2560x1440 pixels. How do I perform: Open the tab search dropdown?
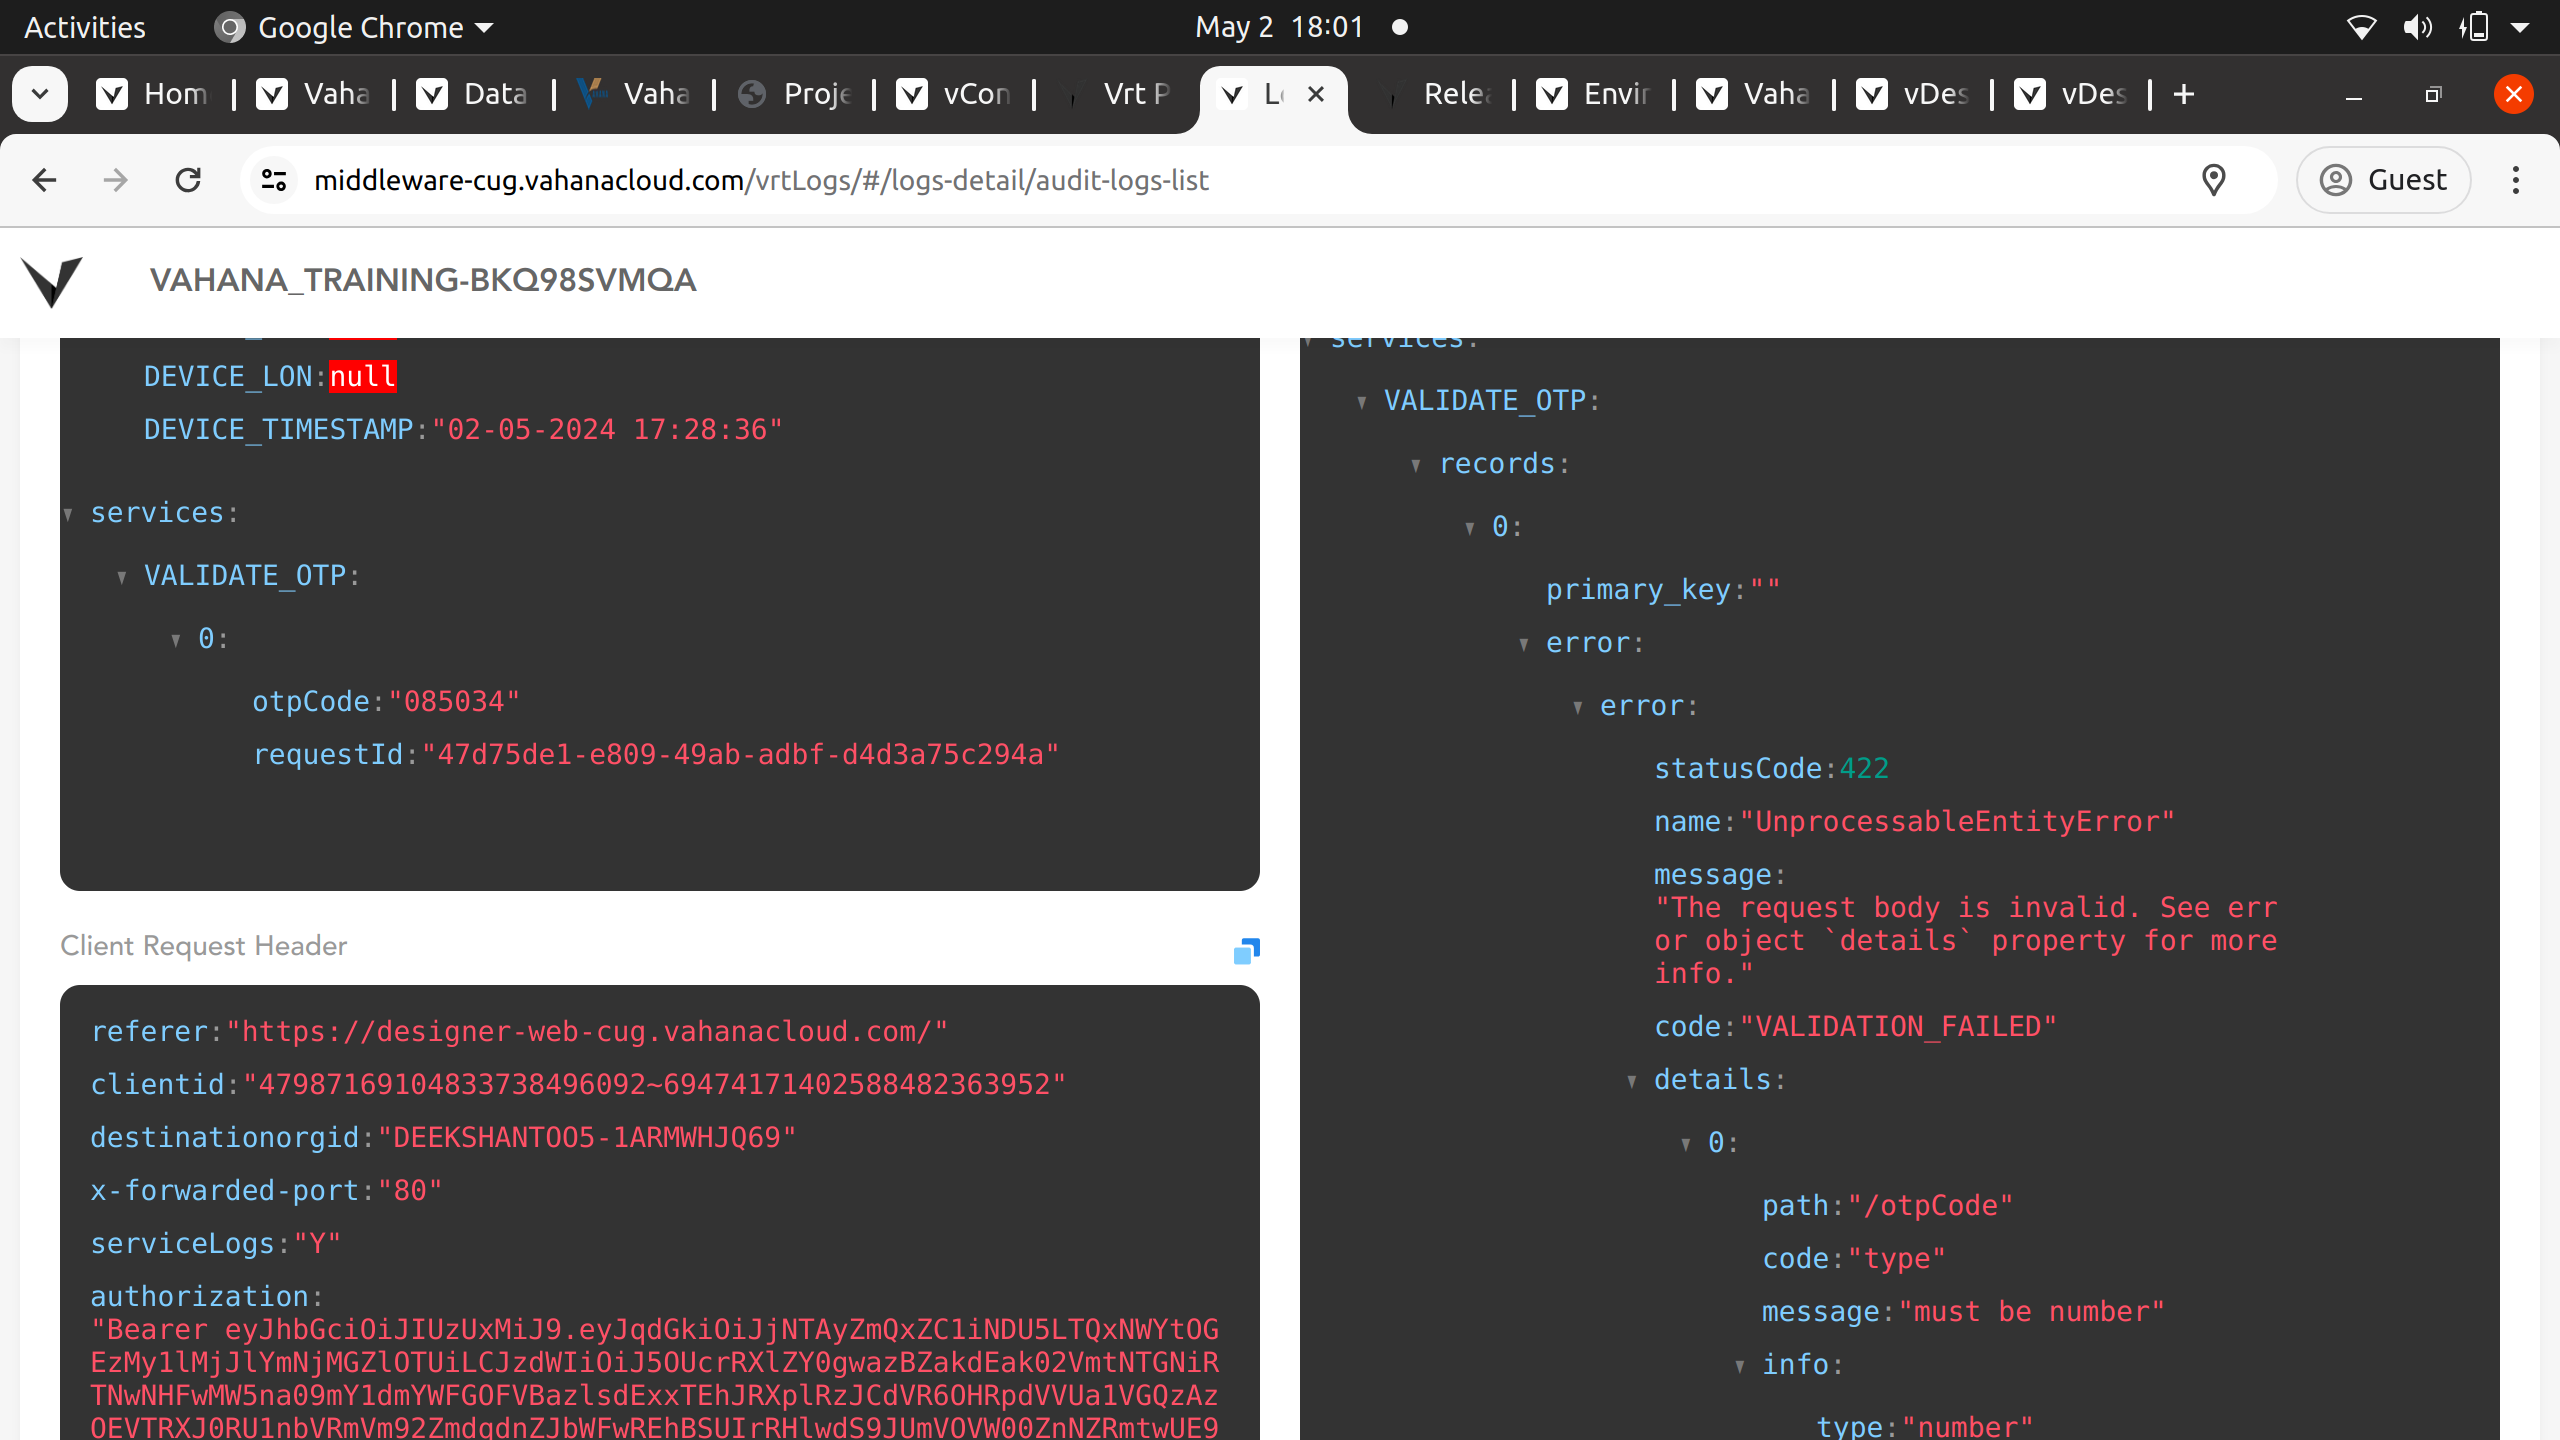(x=40, y=94)
